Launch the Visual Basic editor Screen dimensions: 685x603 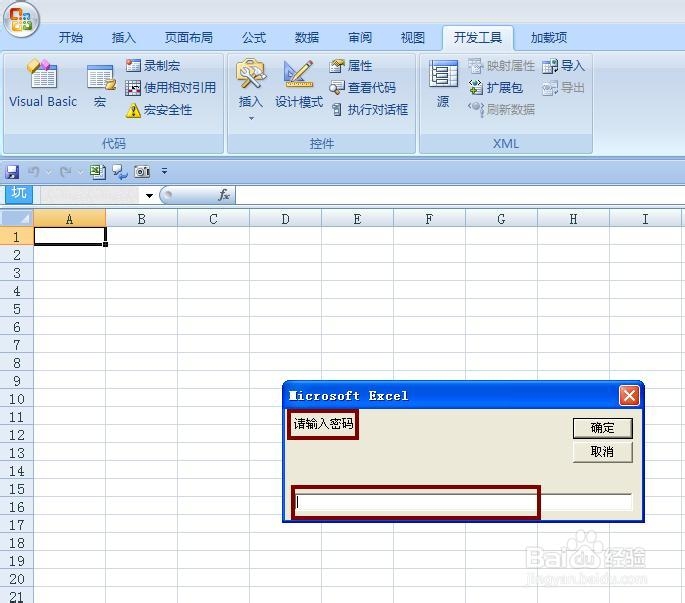coord(43,83)
